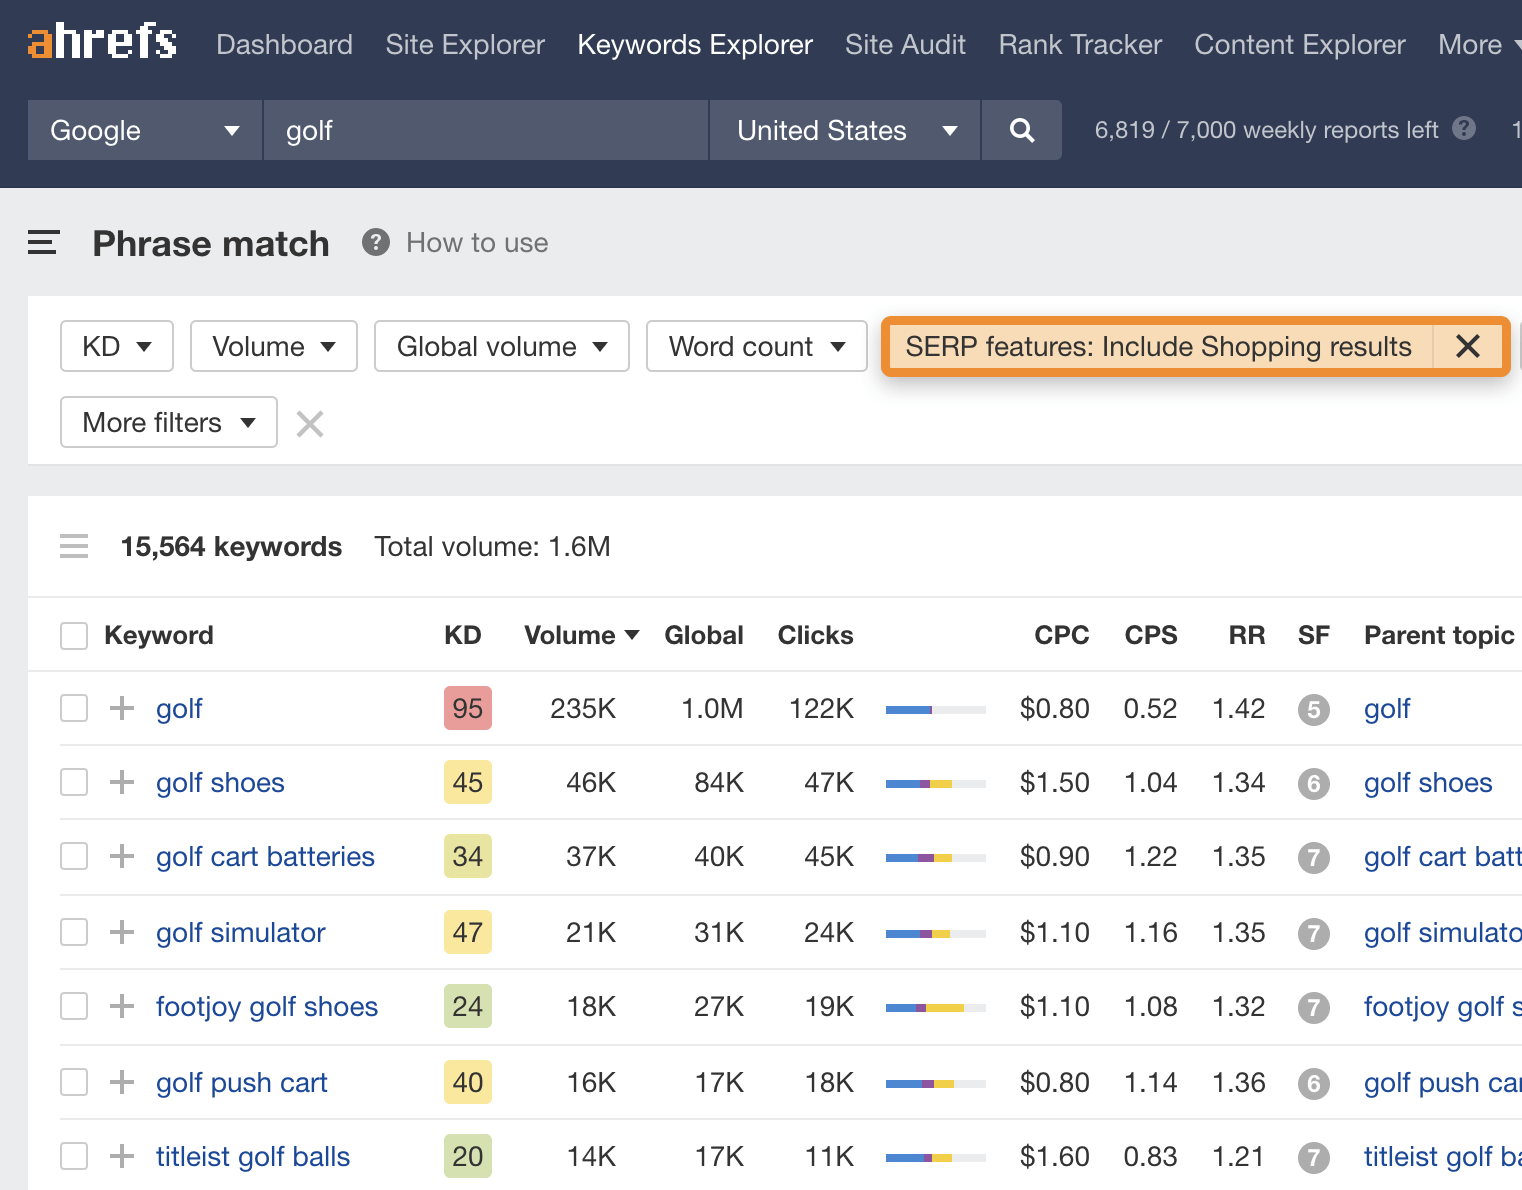Add golf simulator with plus icon

(x=122, y=932)
